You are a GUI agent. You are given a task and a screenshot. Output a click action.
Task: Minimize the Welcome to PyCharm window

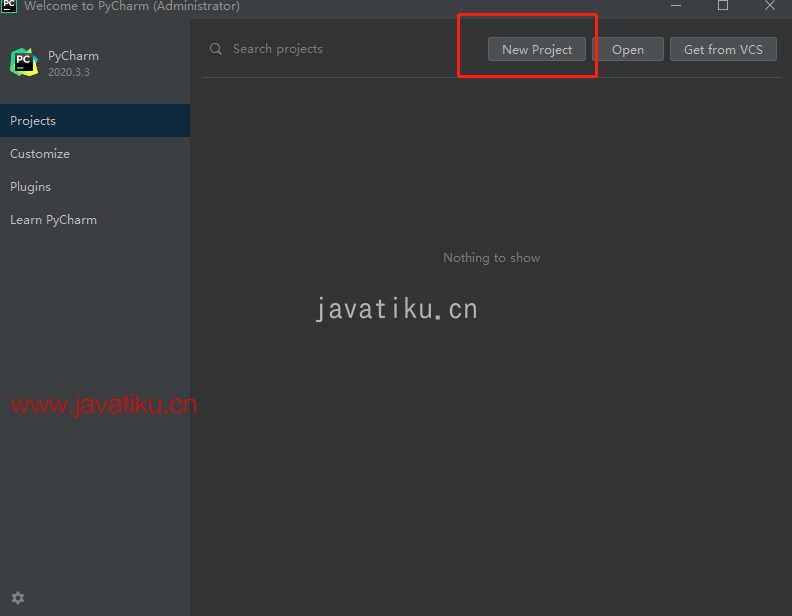[676, 6]
